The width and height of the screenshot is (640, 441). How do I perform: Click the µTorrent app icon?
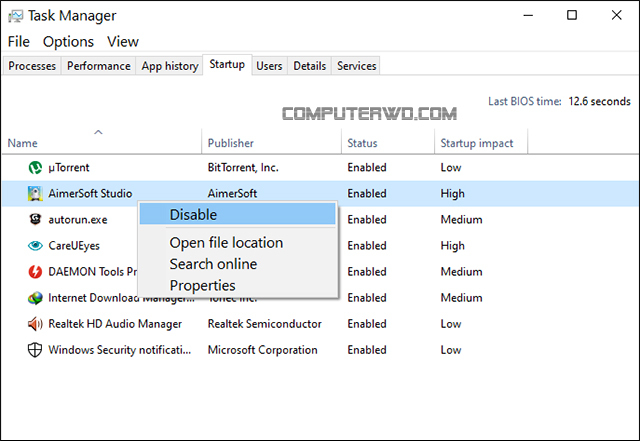pyautogui.click(x=35, y=167)
